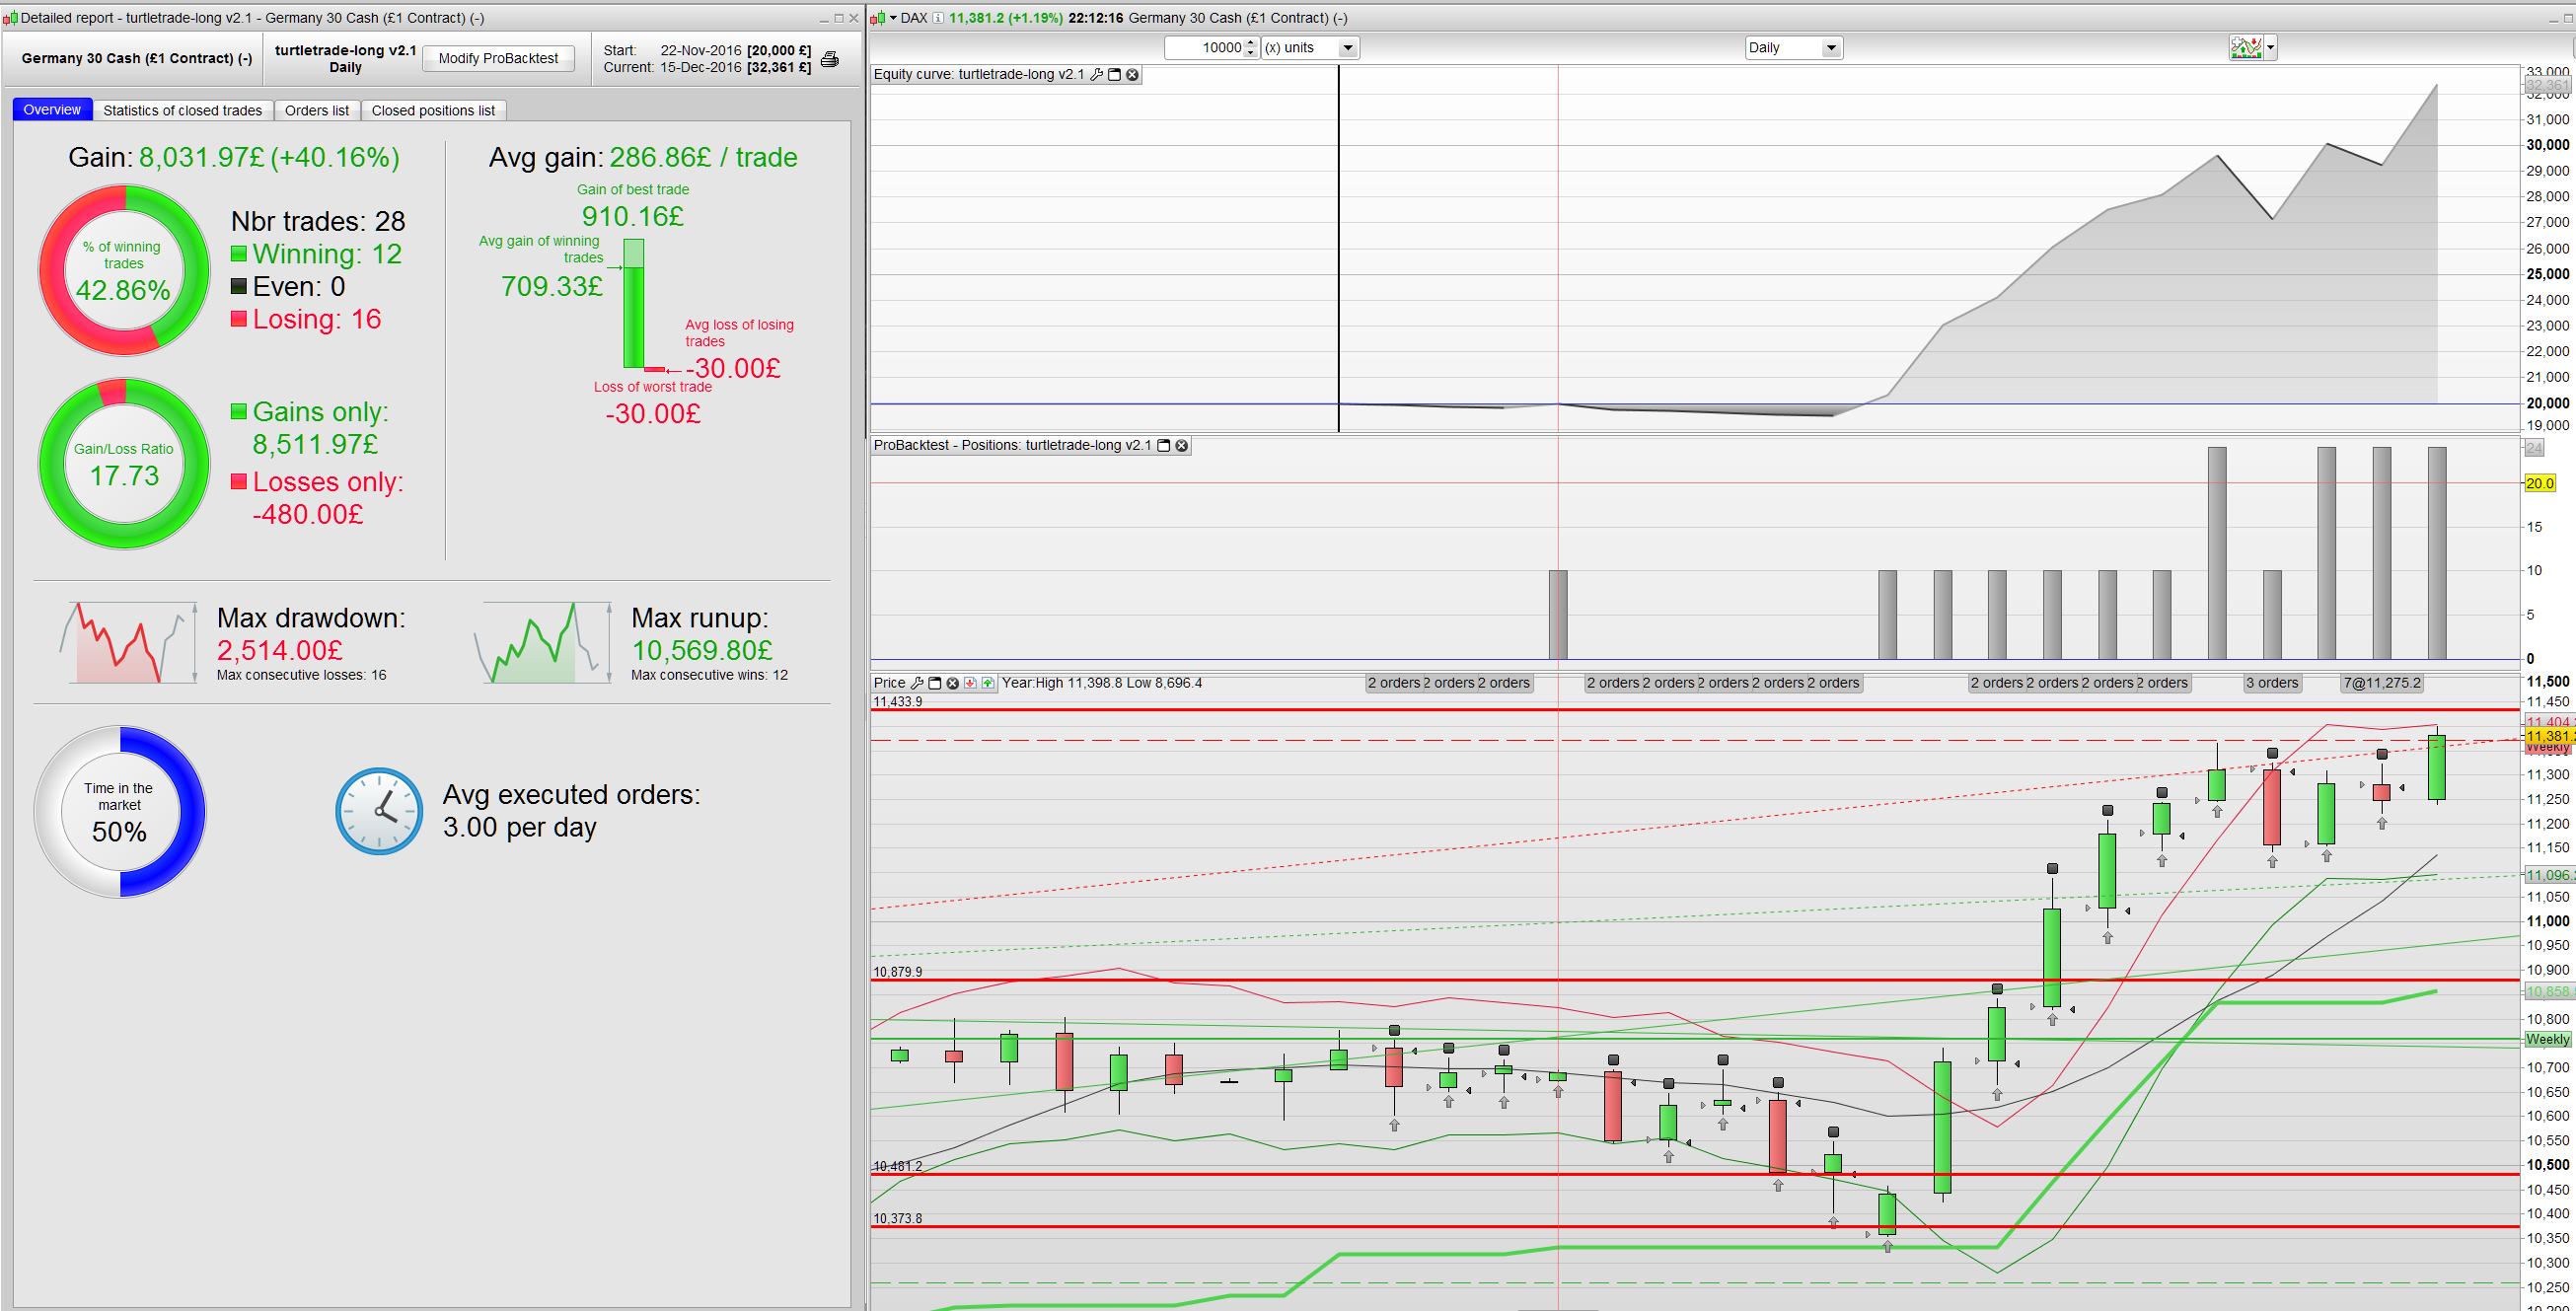The image size is (2576, 1311).
Task: Click the DAX instrument info icon
Action: [x=938, y=18]
